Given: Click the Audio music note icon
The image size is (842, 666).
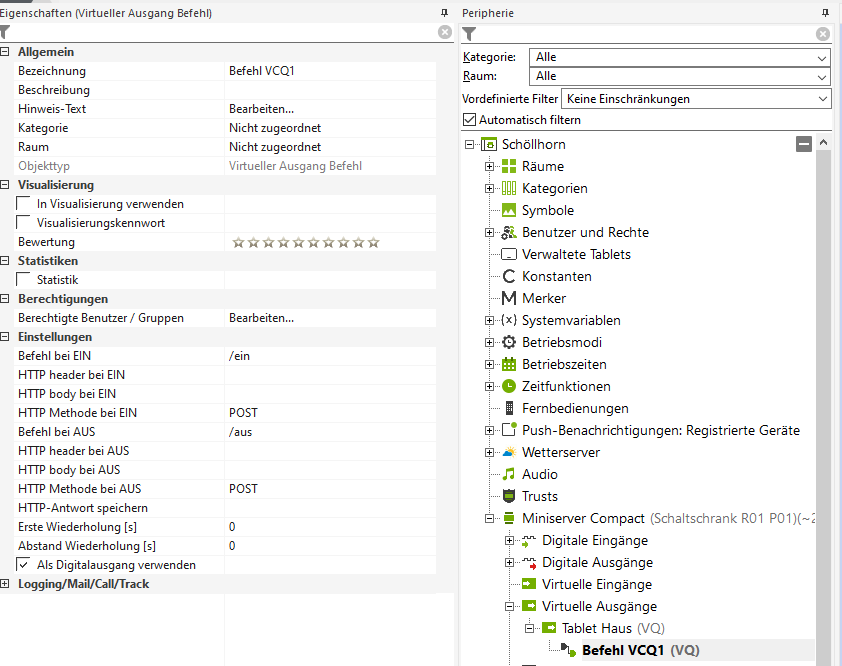Looking at the screenshot, I should pyautogui.click(x=509, y=474).
